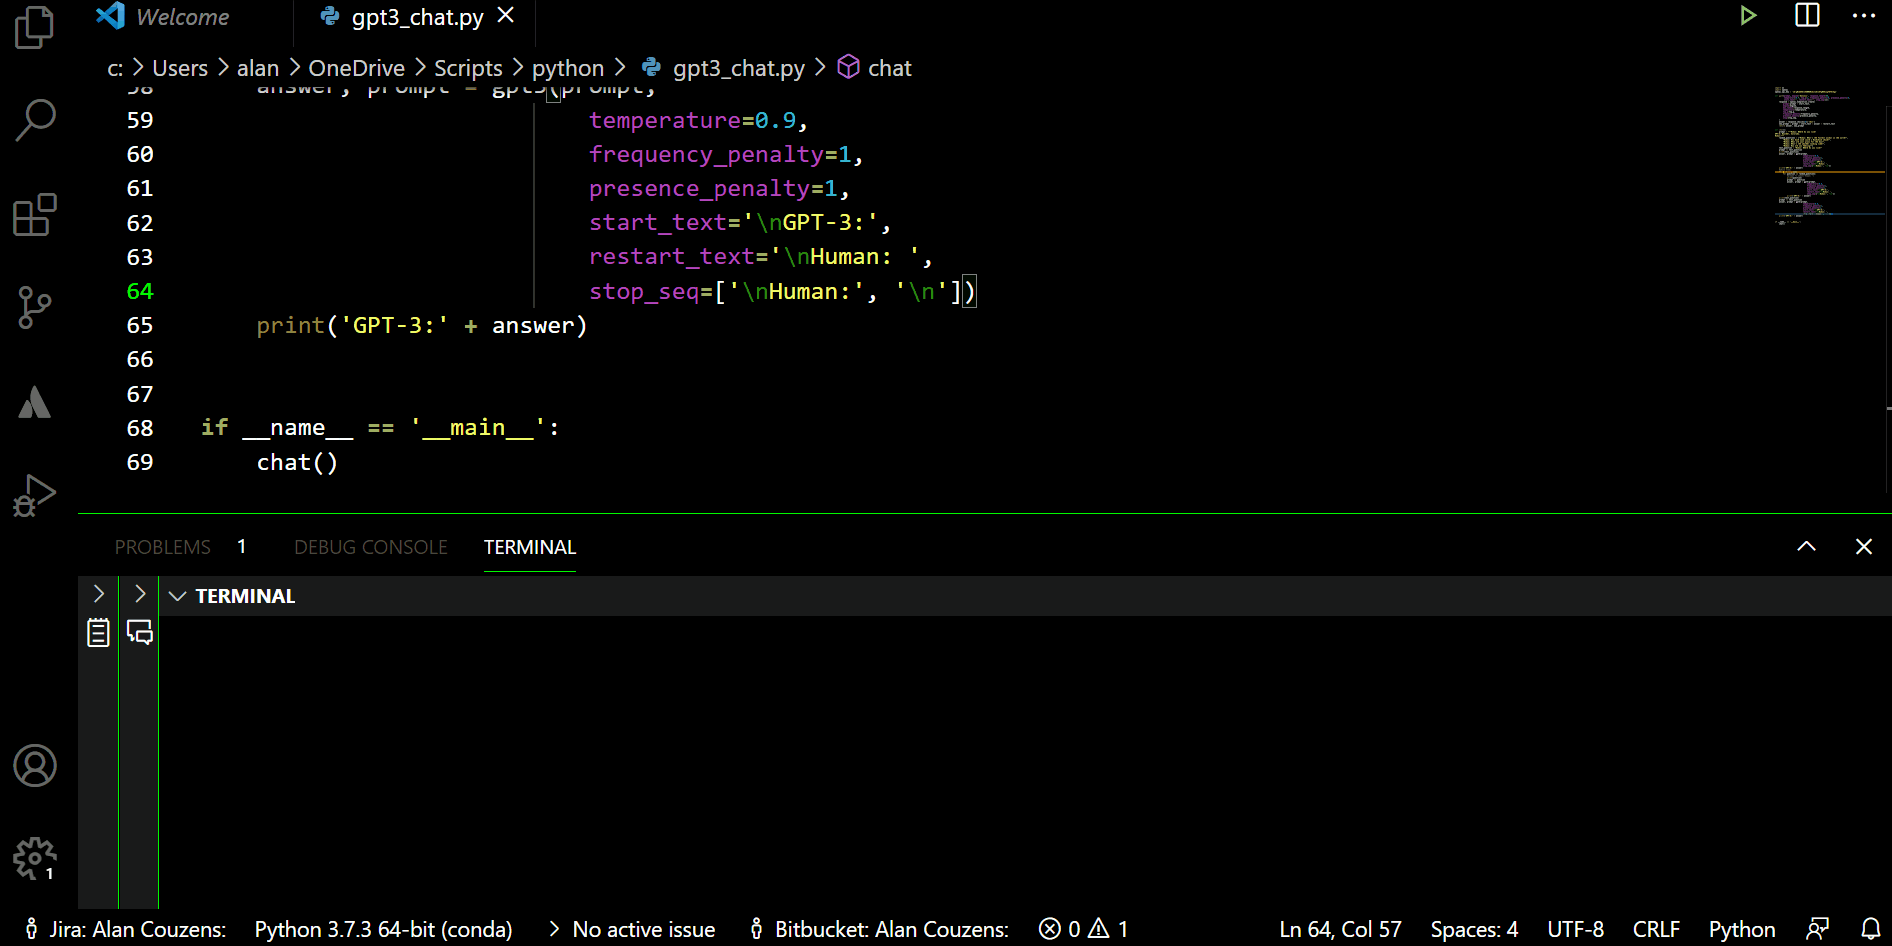Click the feedback icon in status bar
Screen dimensions: 1892x946
point(1818,929)
